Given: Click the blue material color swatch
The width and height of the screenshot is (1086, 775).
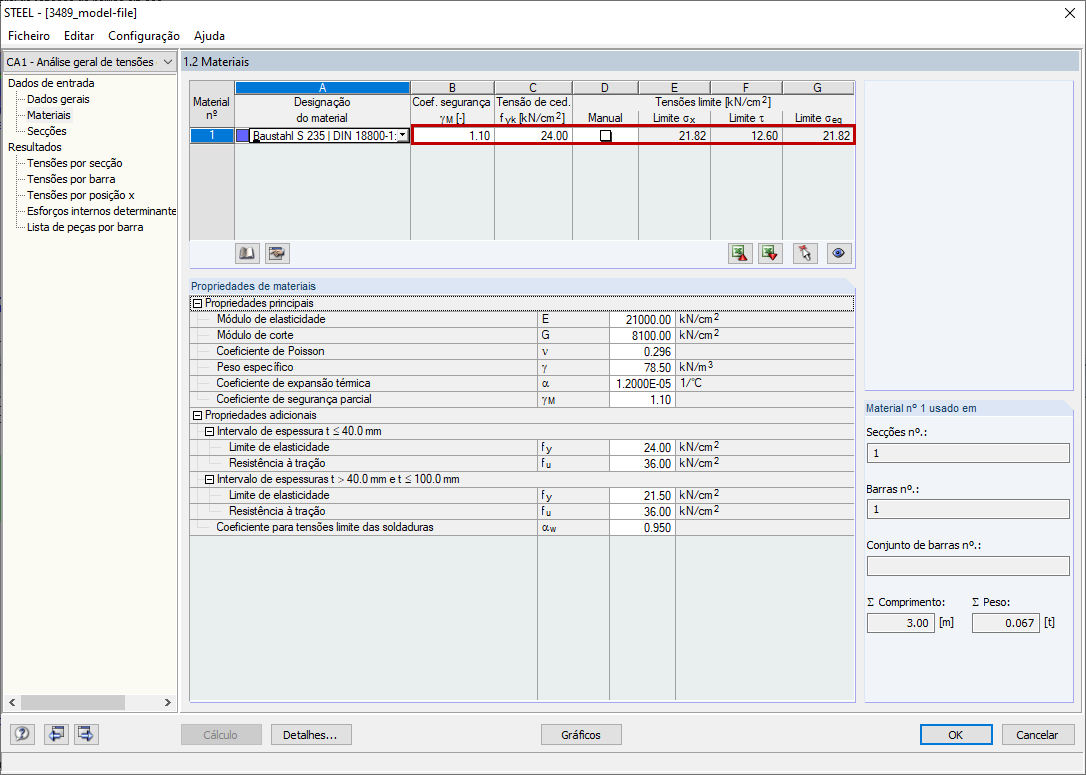Looking at the screenshot, I should point(242,136).
